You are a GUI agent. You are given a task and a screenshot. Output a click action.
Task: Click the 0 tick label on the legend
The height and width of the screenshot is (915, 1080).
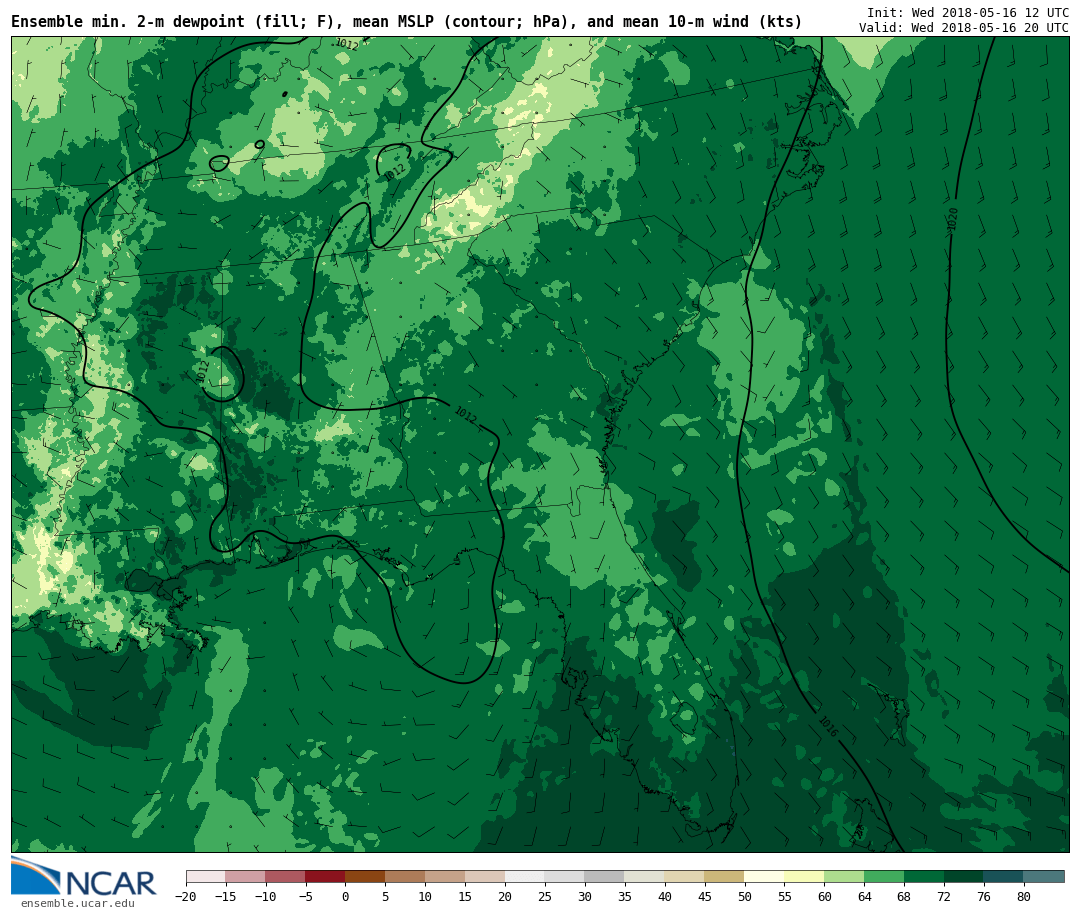click(346, 896)
